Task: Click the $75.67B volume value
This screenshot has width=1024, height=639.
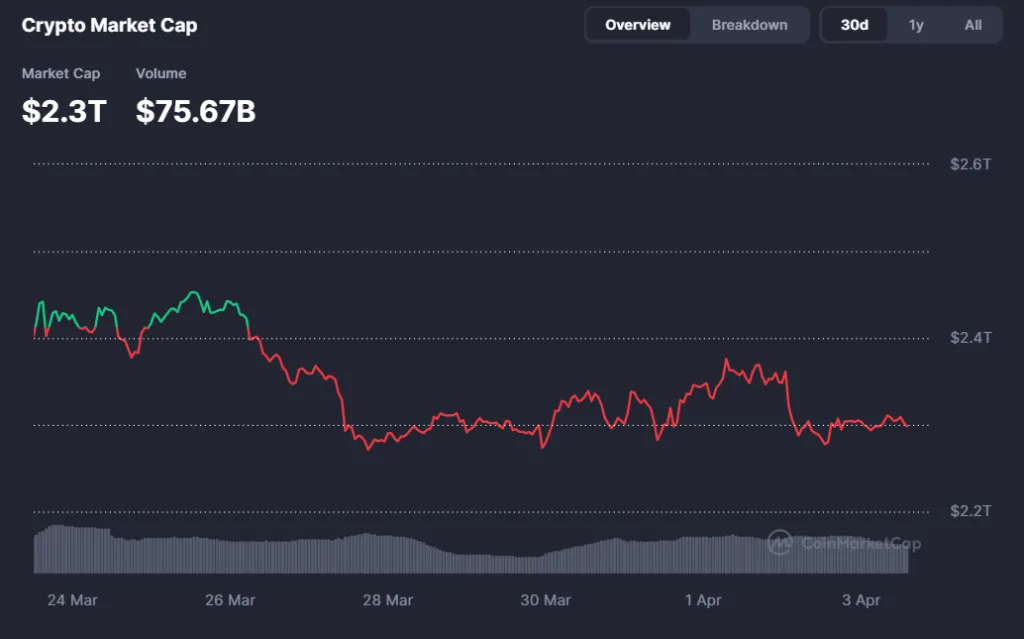Action: tap(195, 112)
